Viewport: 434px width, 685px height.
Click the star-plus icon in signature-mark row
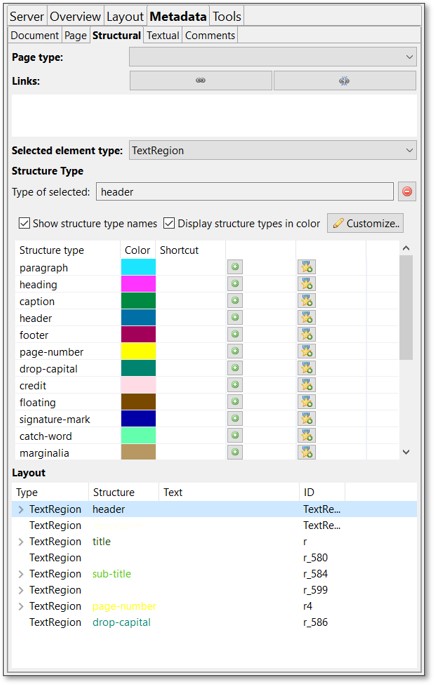coord(306,419)
